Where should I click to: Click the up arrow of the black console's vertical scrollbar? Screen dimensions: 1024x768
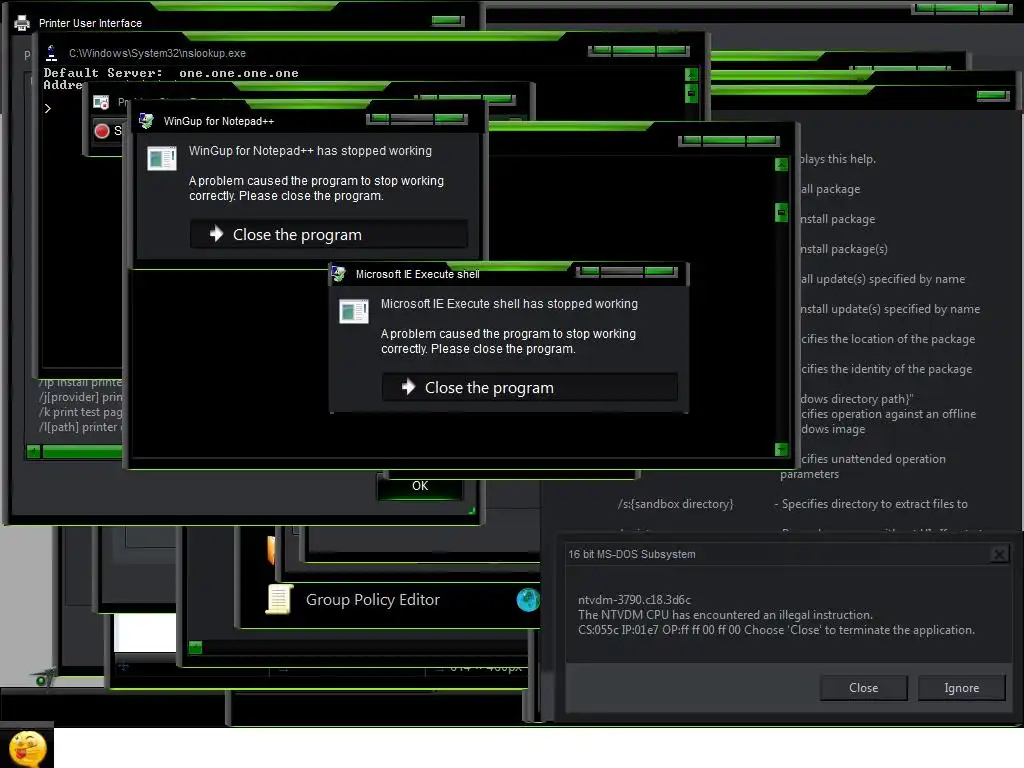[781, 165]
